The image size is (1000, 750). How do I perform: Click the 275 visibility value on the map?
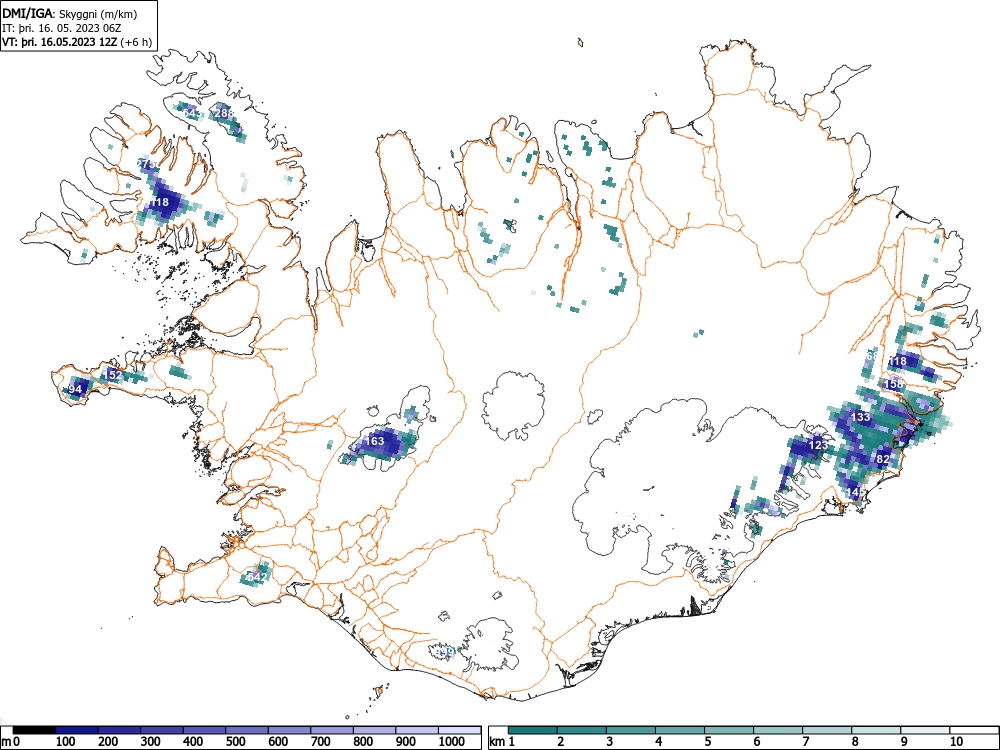coord(146,164)
